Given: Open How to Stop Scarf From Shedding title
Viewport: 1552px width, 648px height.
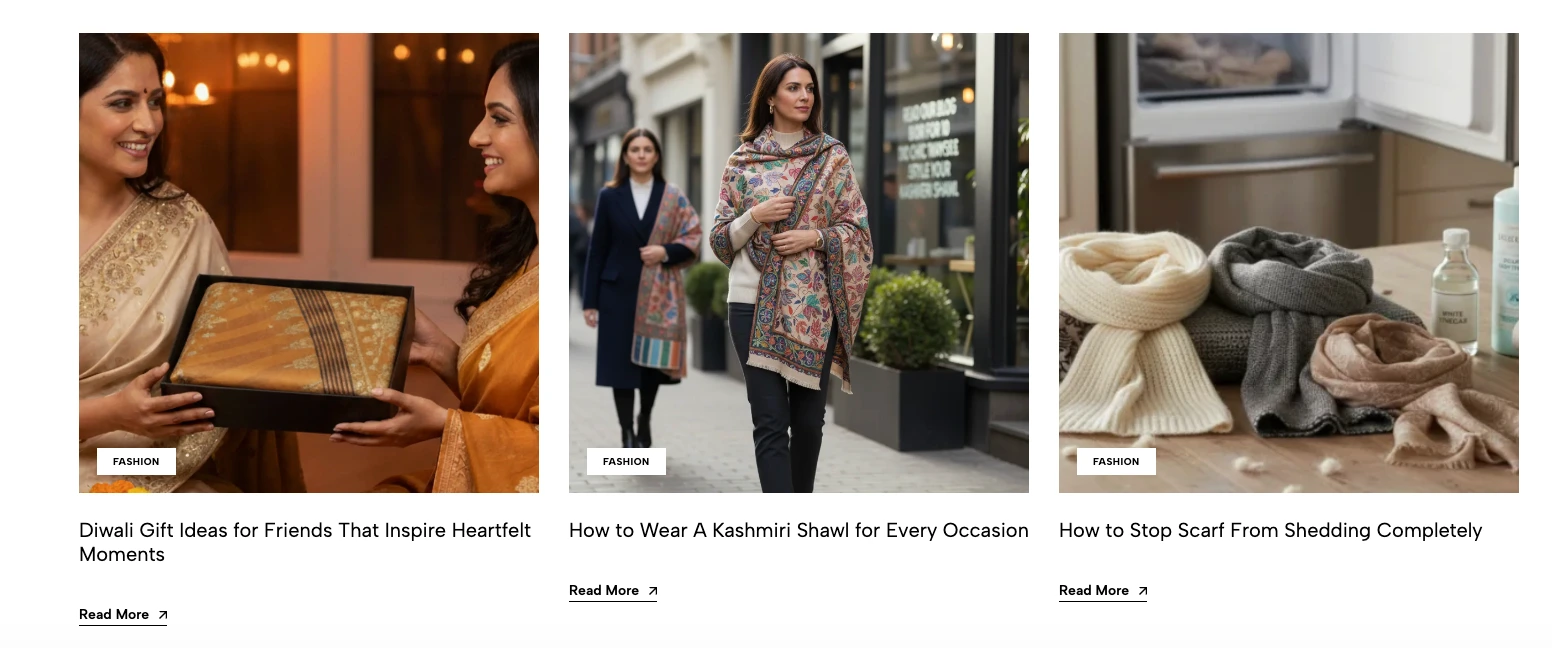Looking at the screenshot, I should tap(1270, 531).
